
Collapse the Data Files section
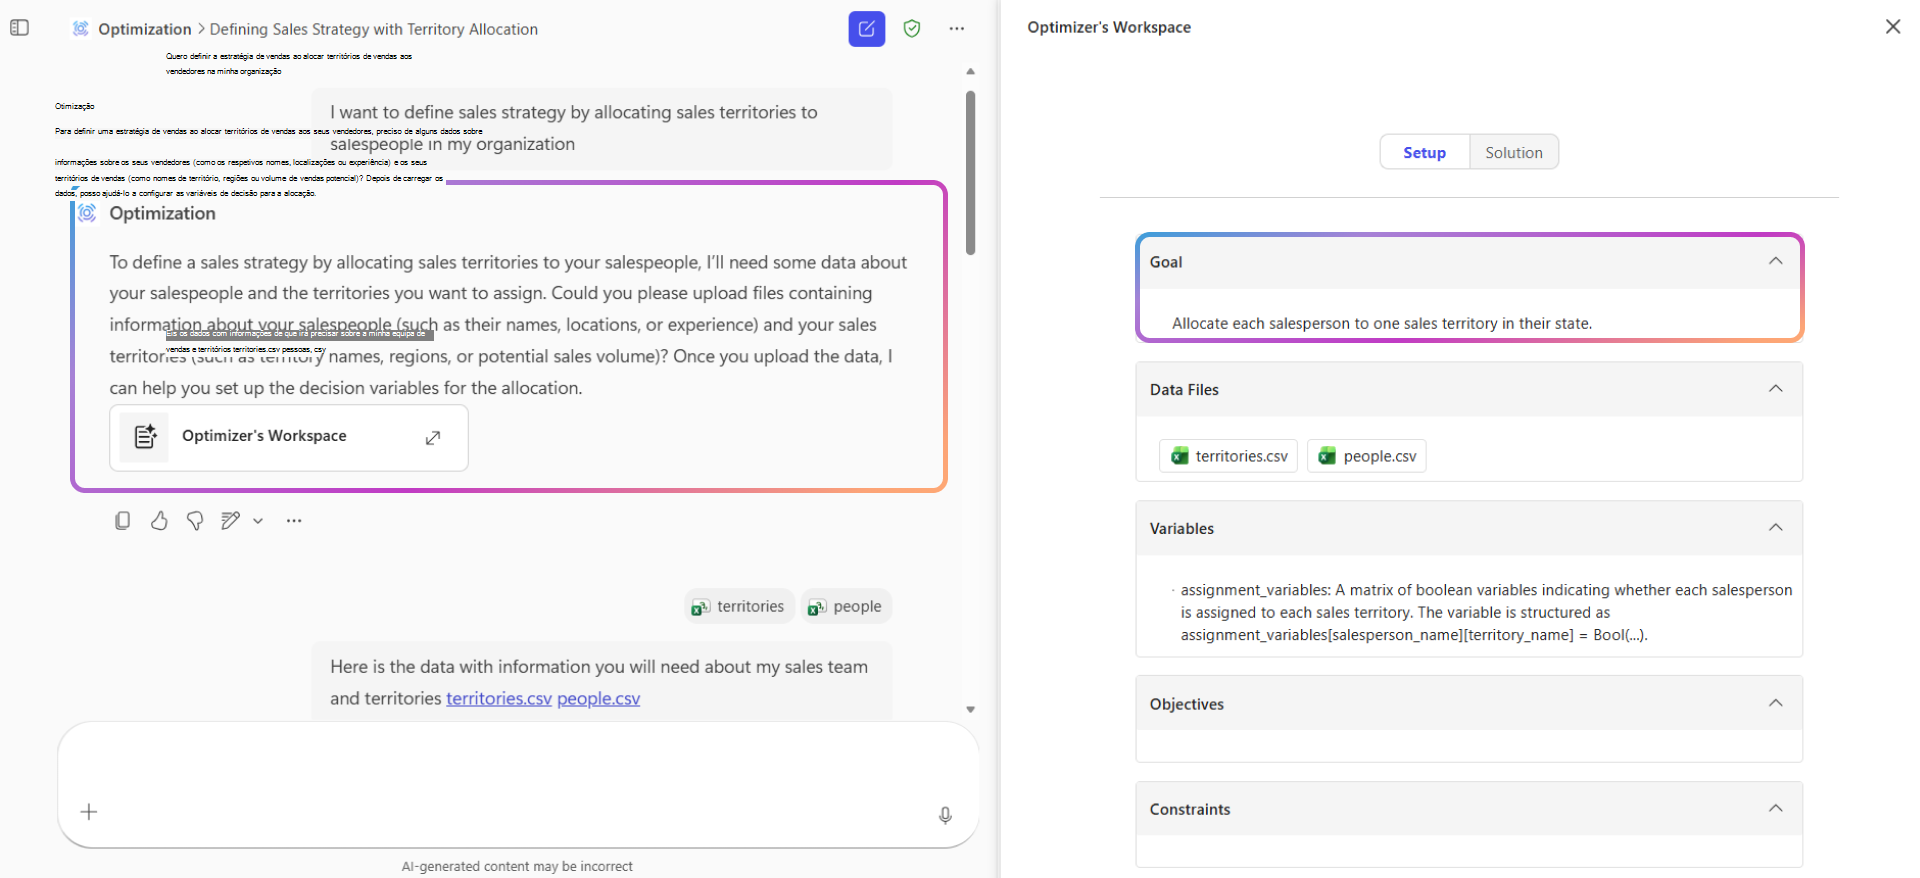coord(1776,389)
